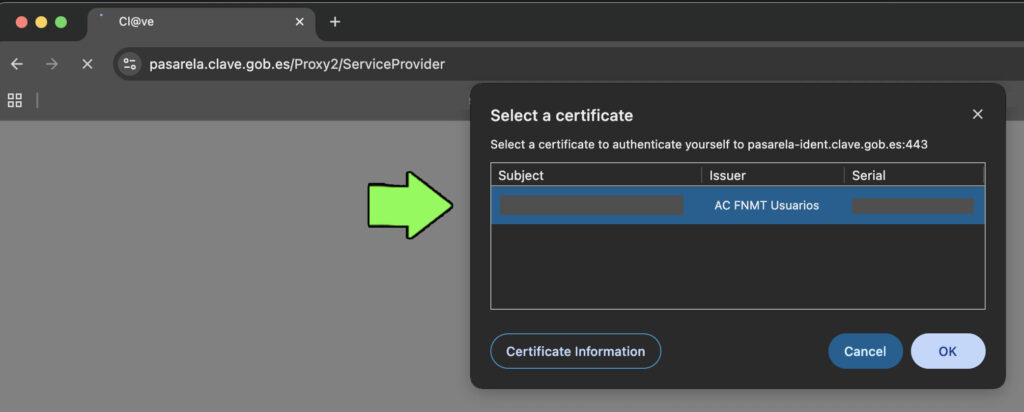Sort certificates by Serial column
Screen dimensions: 1024x412
click(910, 175)
